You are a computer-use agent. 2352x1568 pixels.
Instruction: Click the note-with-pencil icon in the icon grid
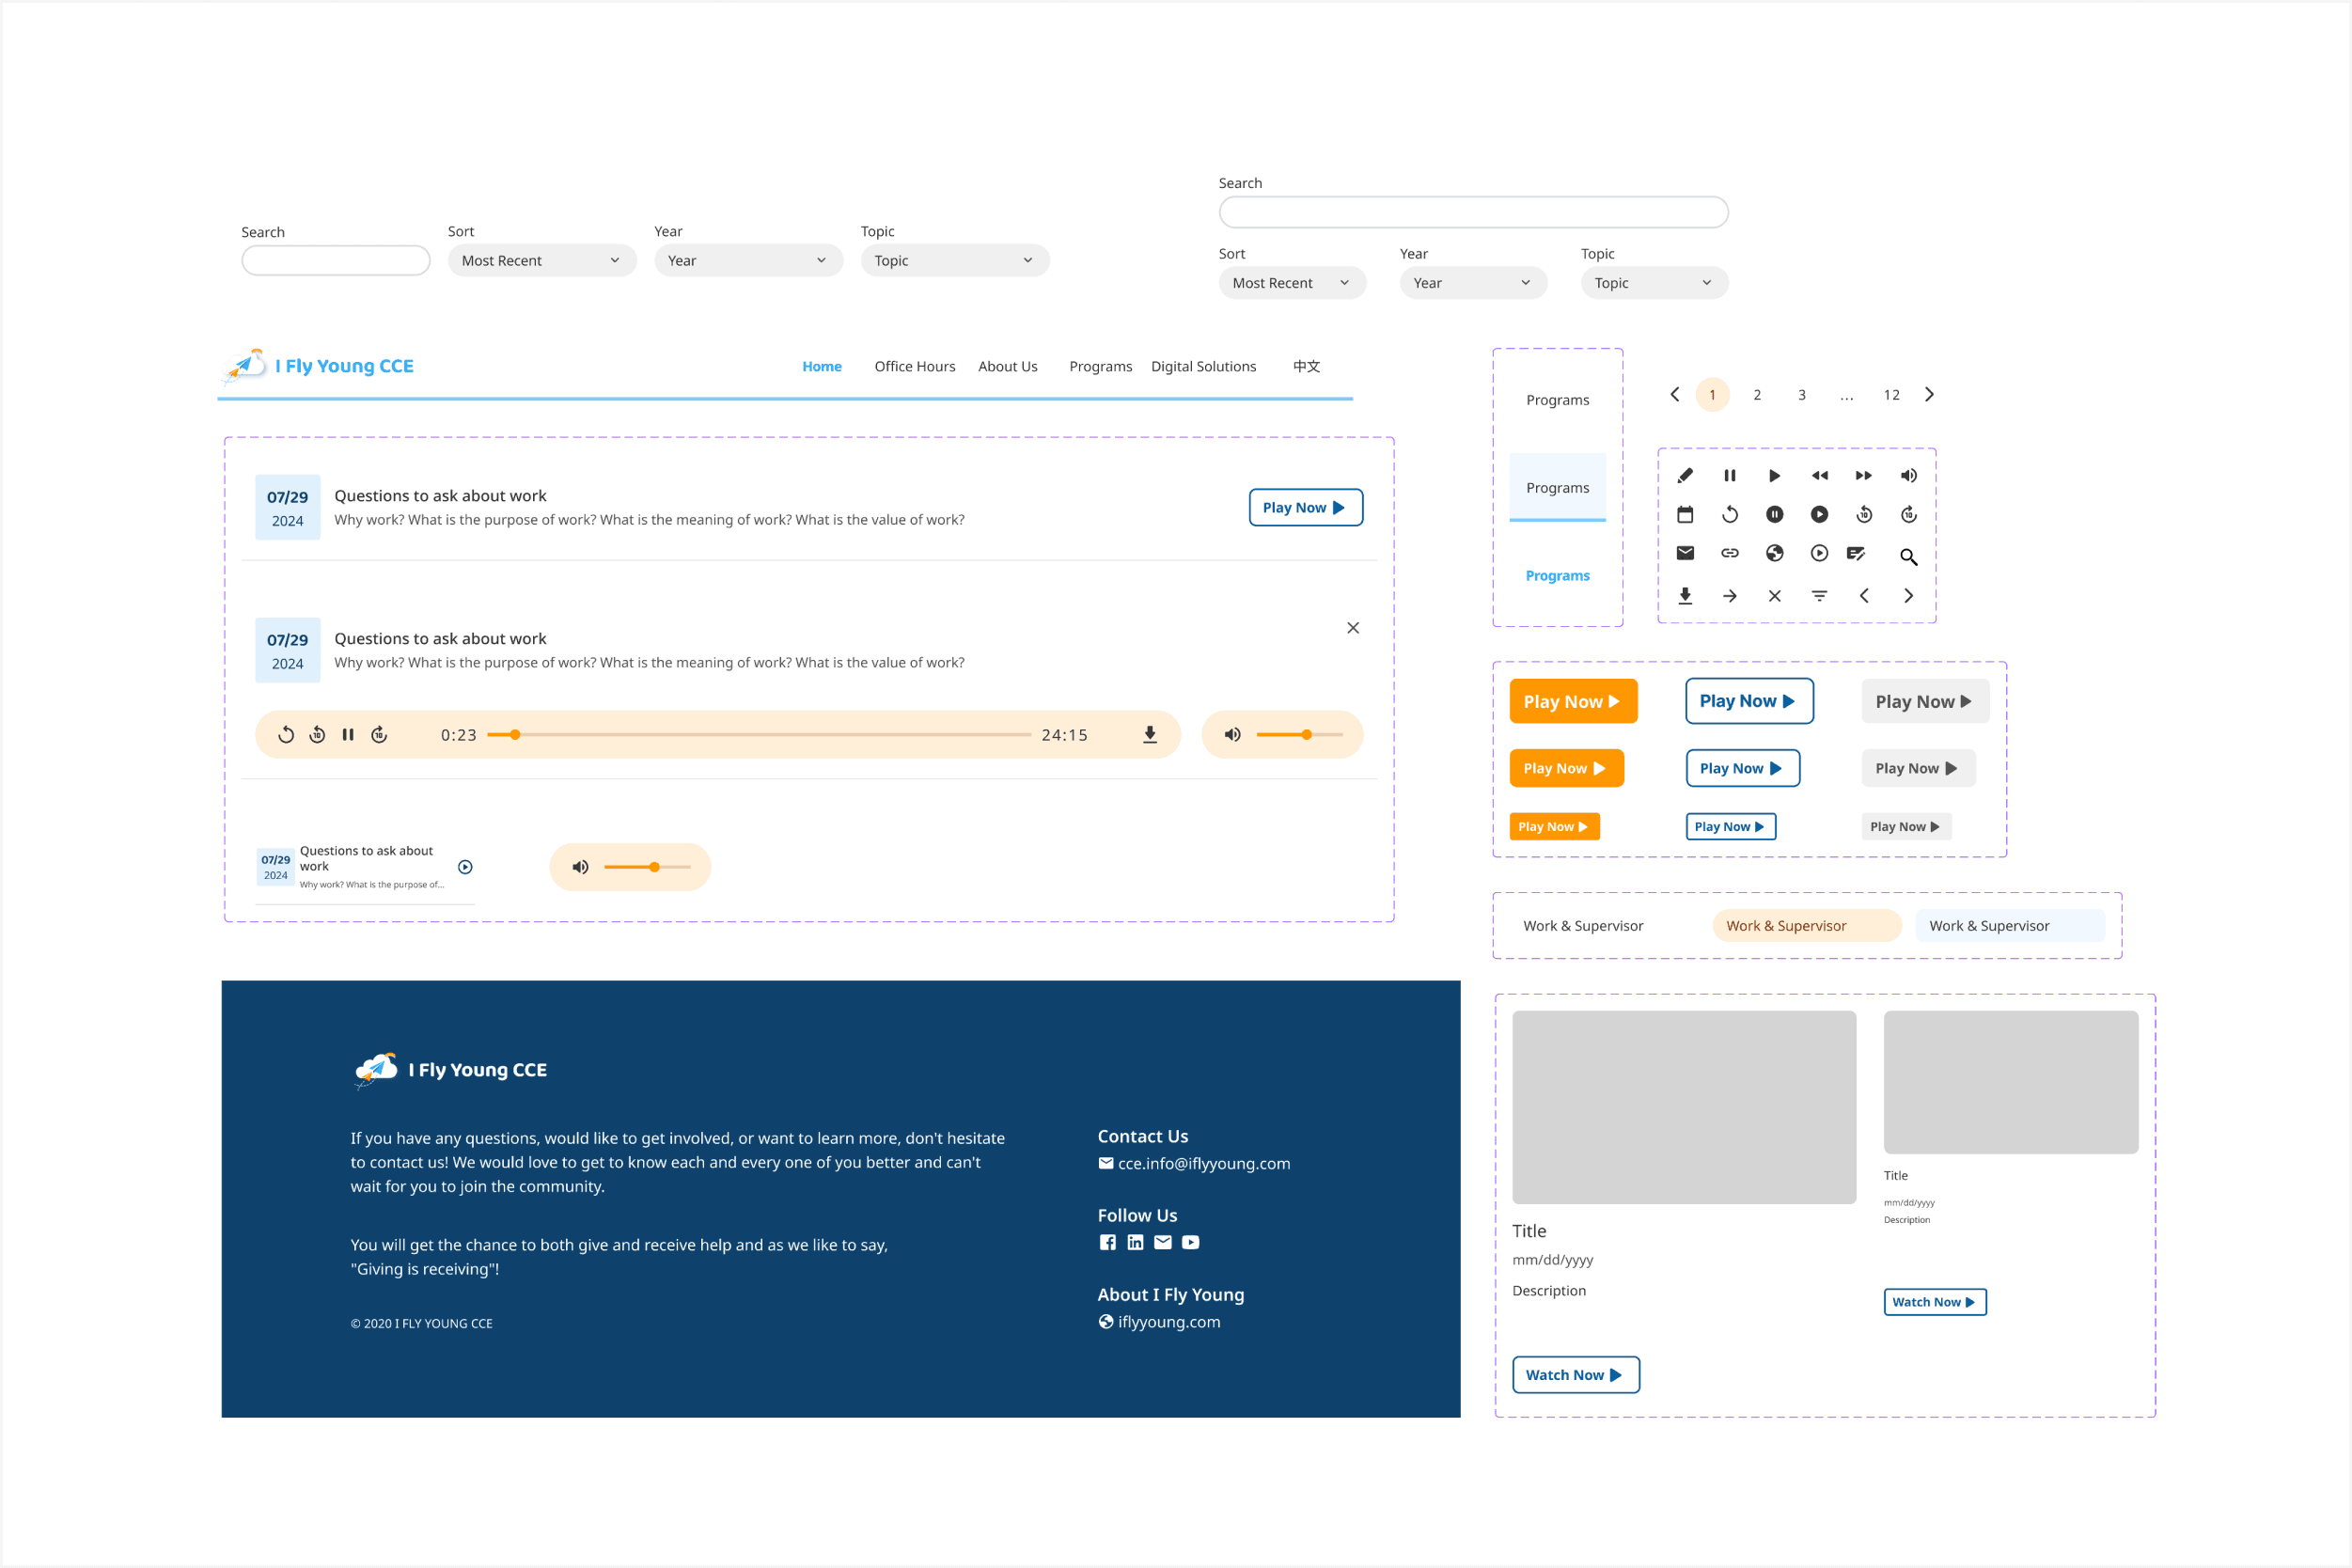(1856, 553)
